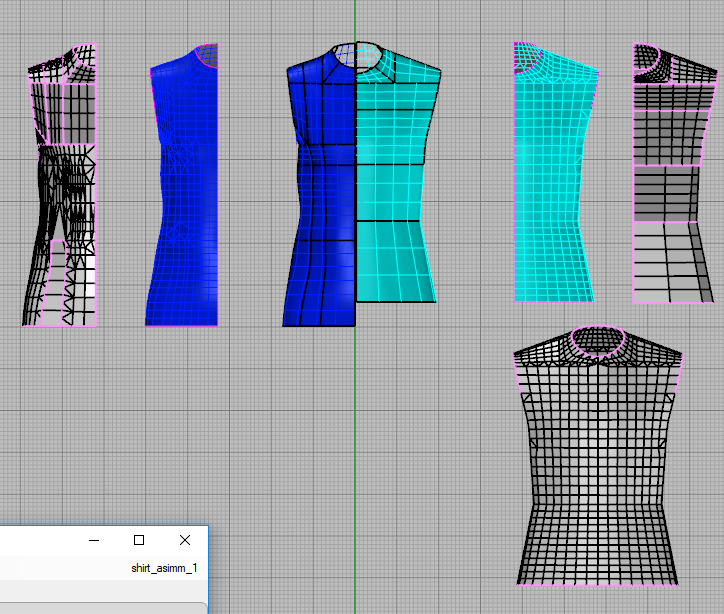This screenshot has height=614, width=724.
Task: Click the green vertical axis line below center shirt
Action: (x=355, y=450)
